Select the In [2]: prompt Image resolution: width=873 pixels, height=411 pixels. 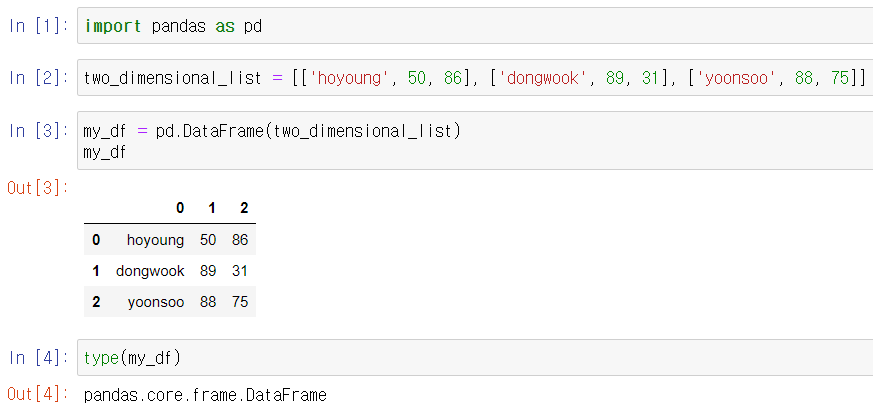click(x=38, y=78)
